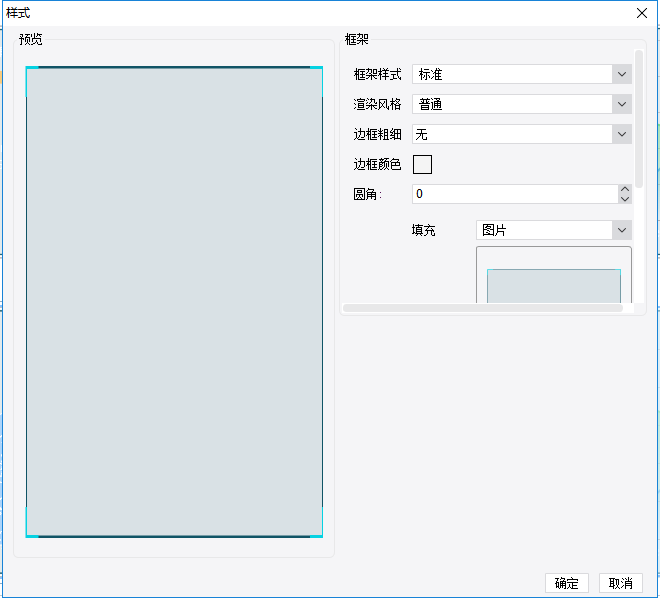Click the 框架 group title

[357, 39]
